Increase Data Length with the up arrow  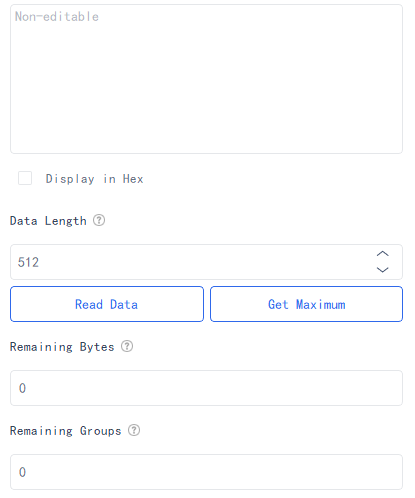click(383, 254)
